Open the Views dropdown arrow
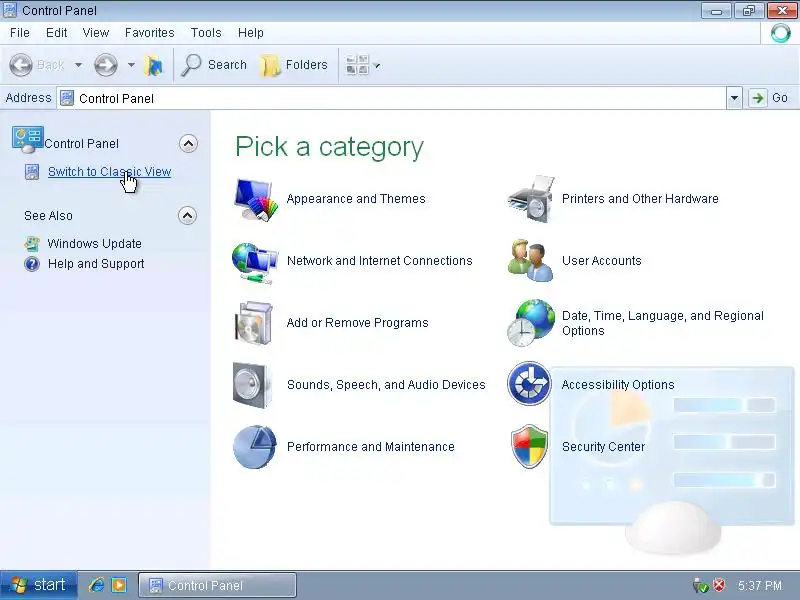 point(377,66)
